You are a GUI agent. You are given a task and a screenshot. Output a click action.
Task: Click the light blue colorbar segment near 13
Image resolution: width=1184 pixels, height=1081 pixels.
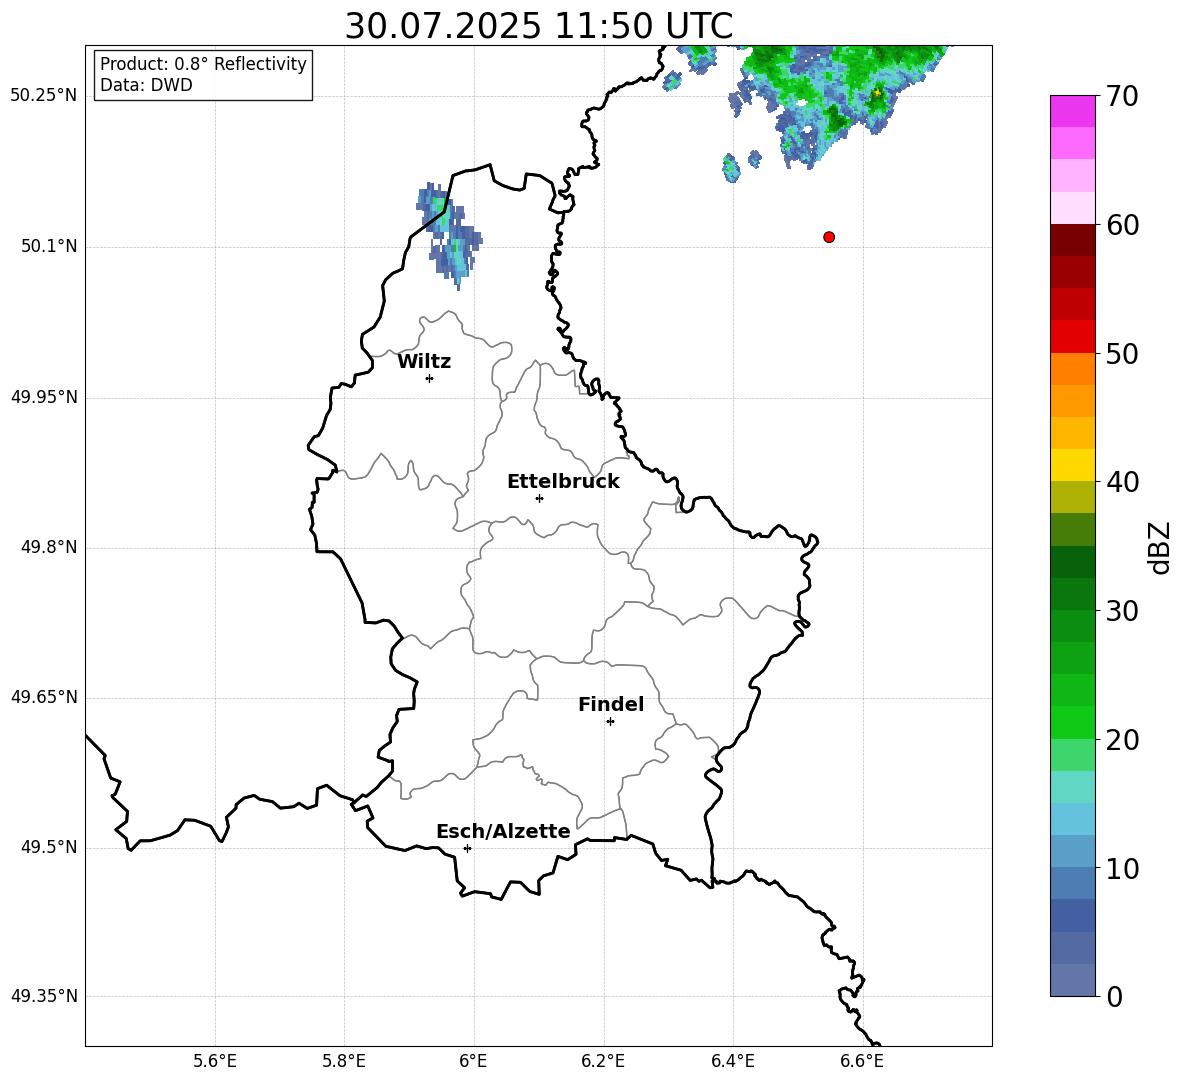1073,819
